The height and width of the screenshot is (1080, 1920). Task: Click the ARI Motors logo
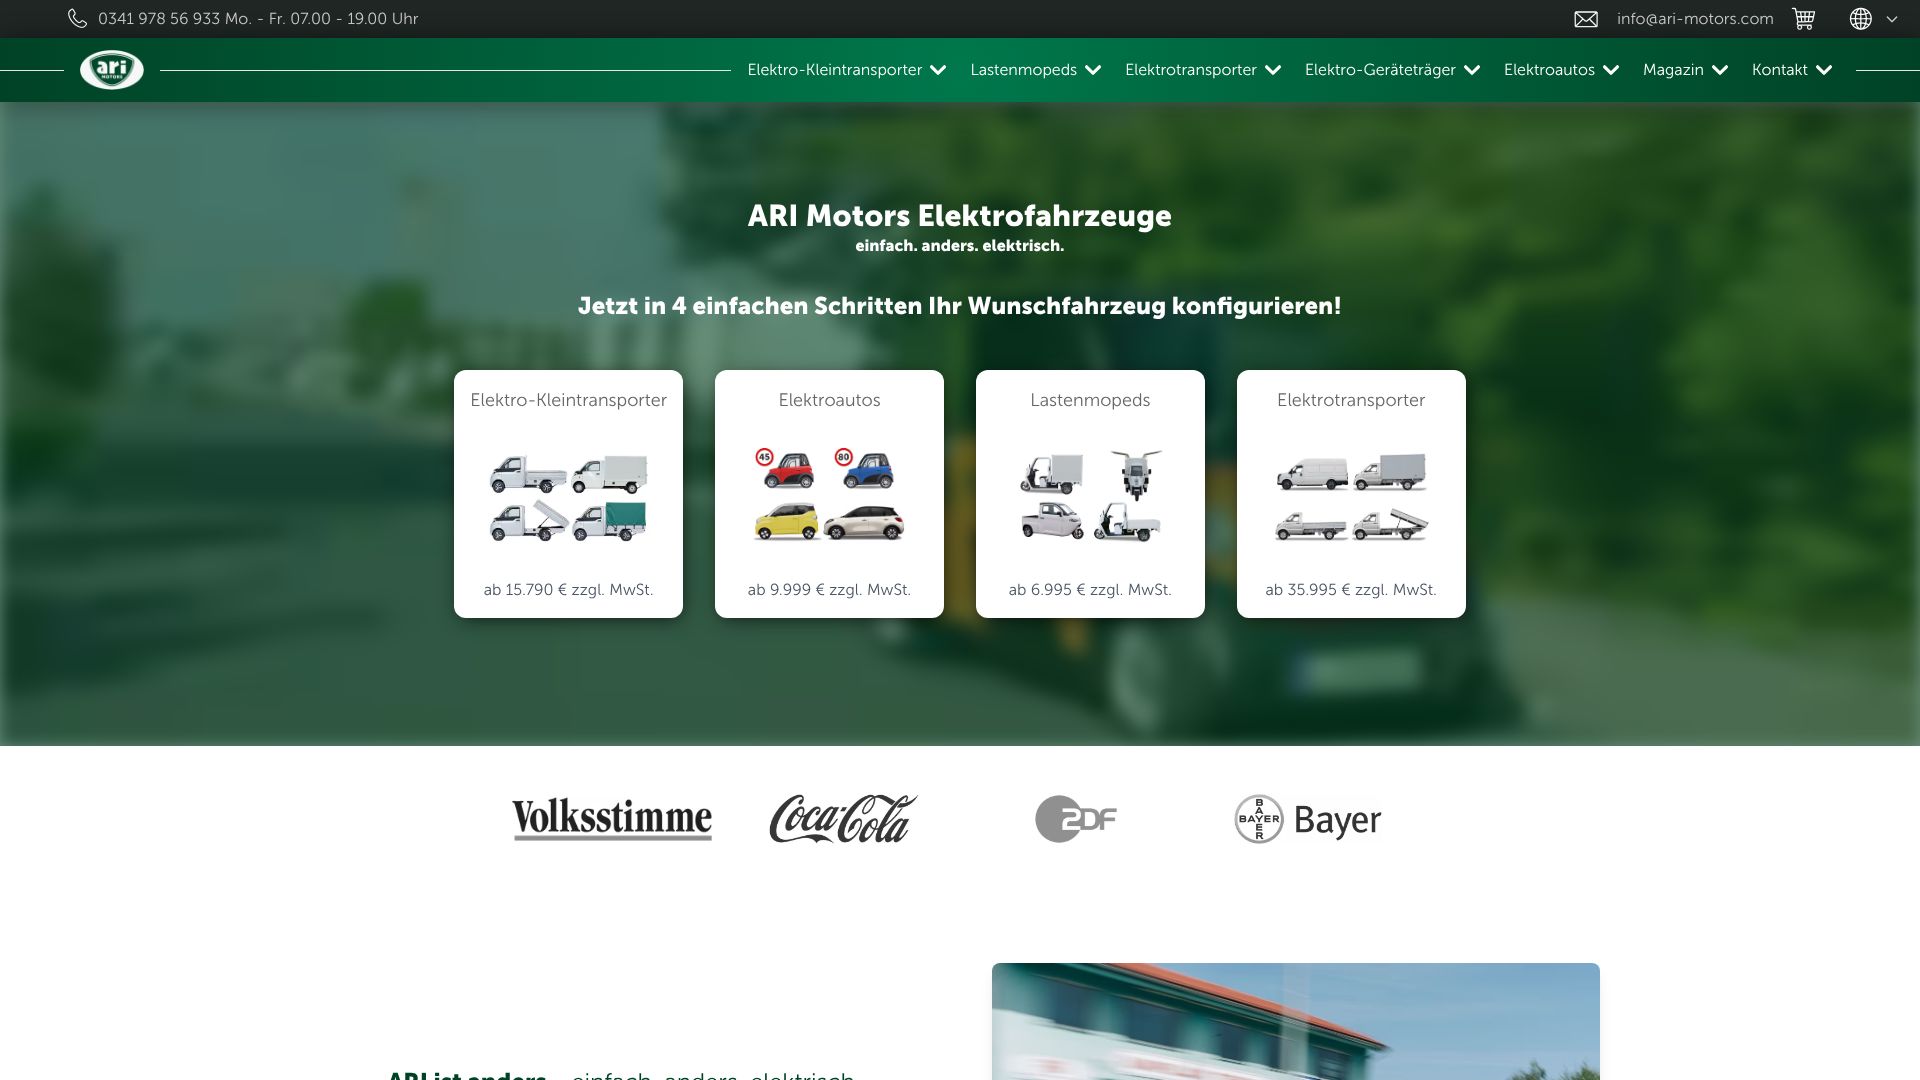(x=111, y=70)
